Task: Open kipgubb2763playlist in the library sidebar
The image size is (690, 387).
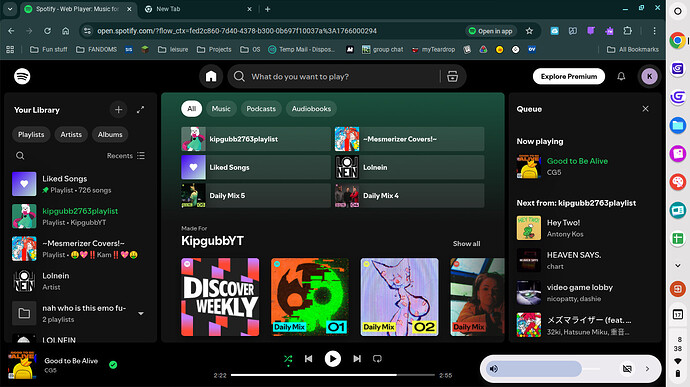Action: point(80,216)
